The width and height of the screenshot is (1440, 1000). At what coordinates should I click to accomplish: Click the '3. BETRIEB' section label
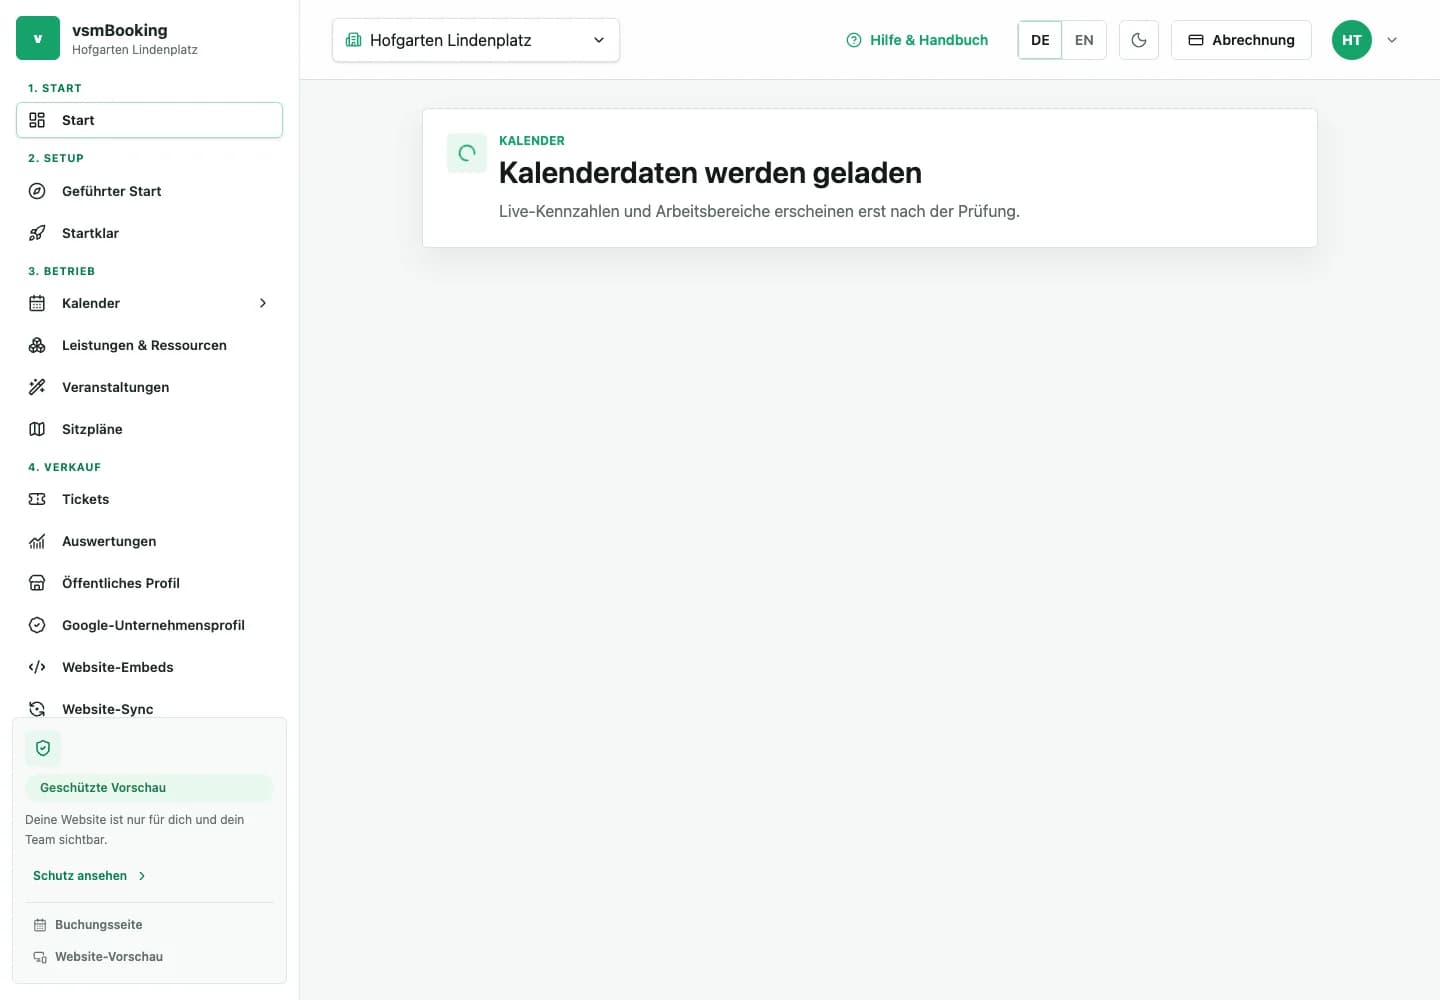62,271
